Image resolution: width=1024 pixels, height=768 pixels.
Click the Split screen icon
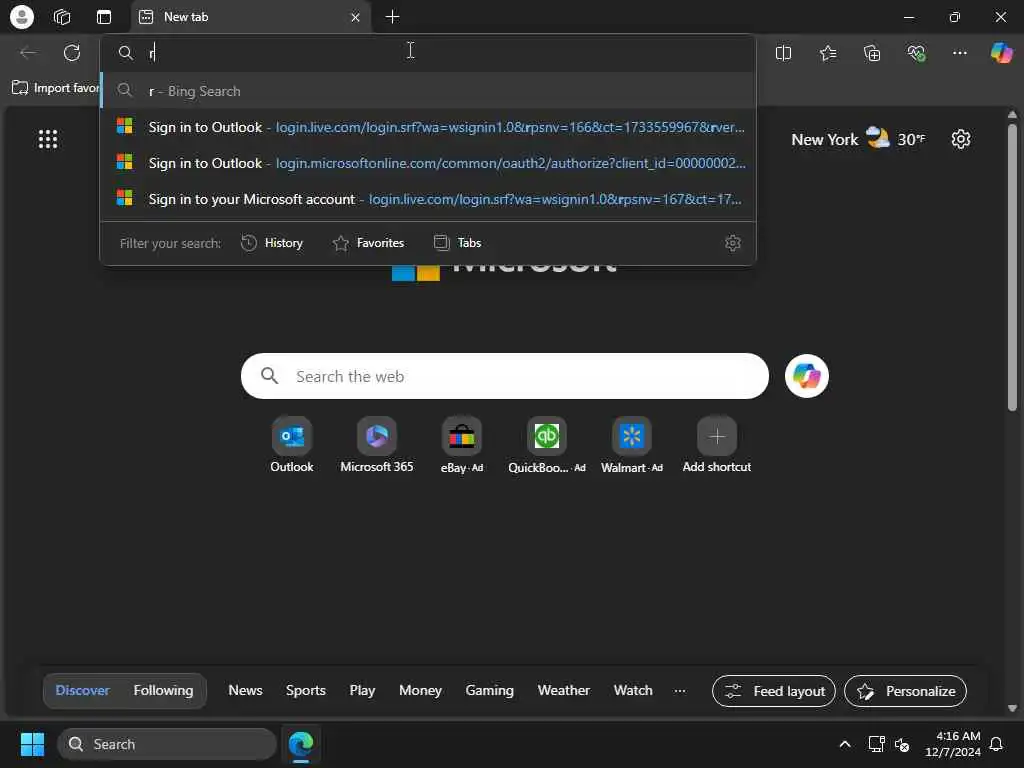pos(783,53)
